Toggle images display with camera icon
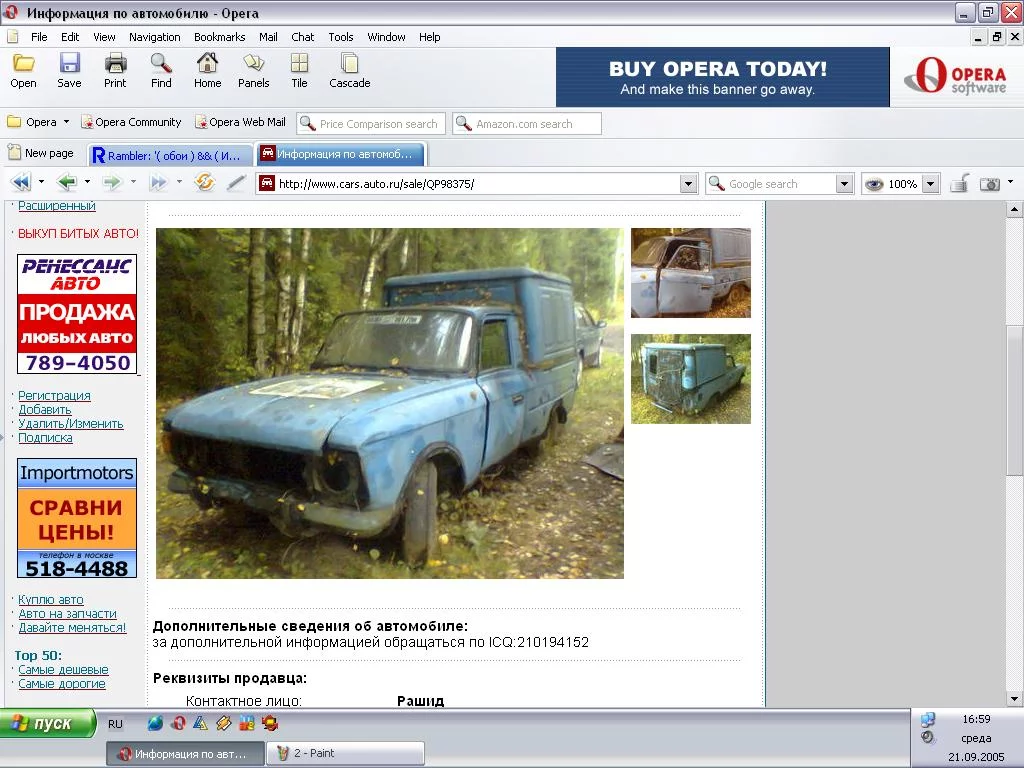 pos(990,184)
